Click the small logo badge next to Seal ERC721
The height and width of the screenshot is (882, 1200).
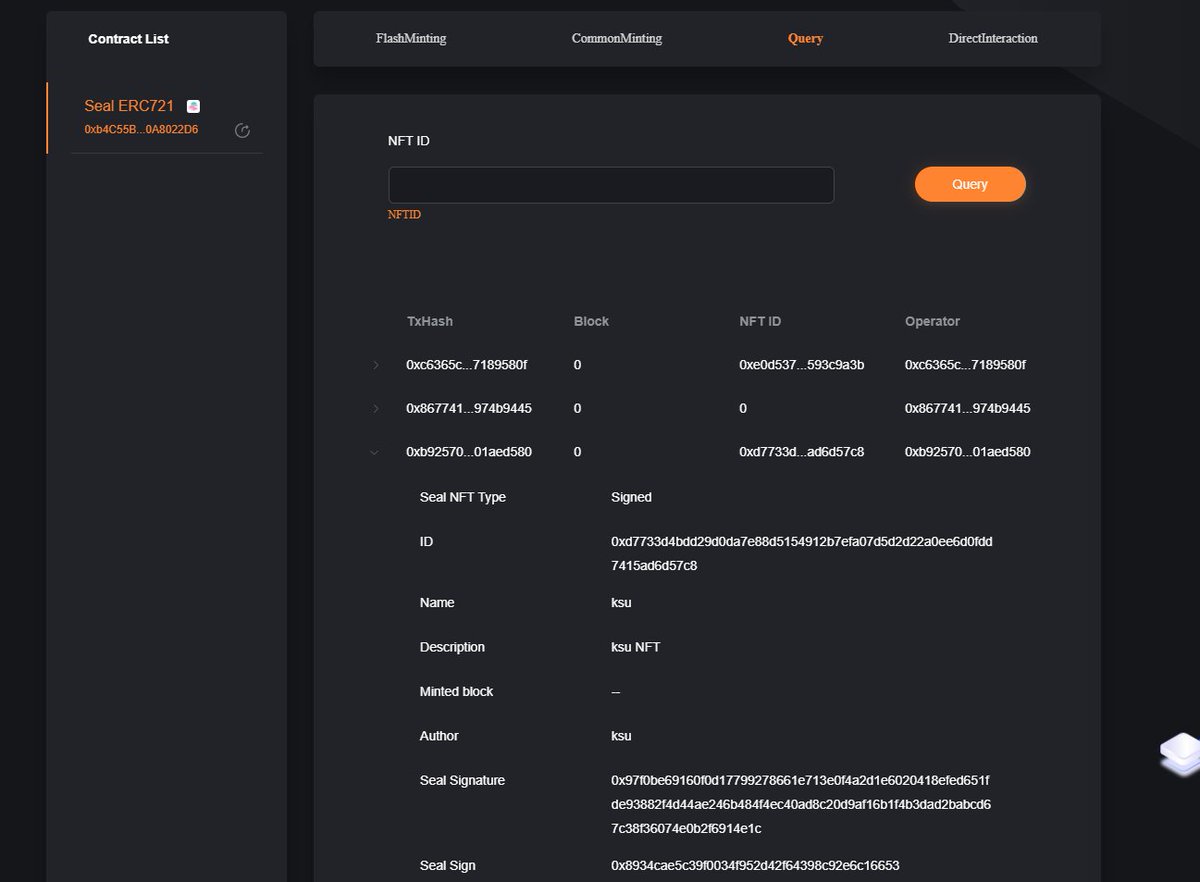click(x=193, y=106)
